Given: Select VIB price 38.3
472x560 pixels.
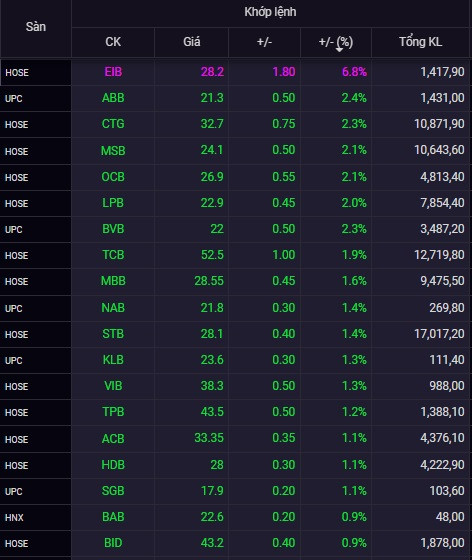Looking at the screenshot, I should 212,386.
